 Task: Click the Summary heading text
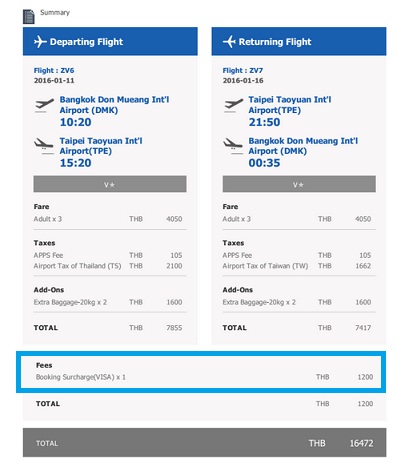coord(55,13)
